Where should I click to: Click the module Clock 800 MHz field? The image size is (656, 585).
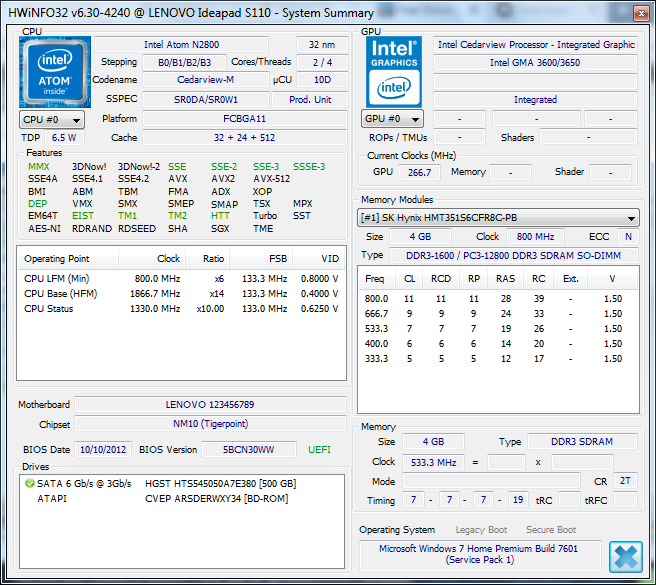[536, 236]
